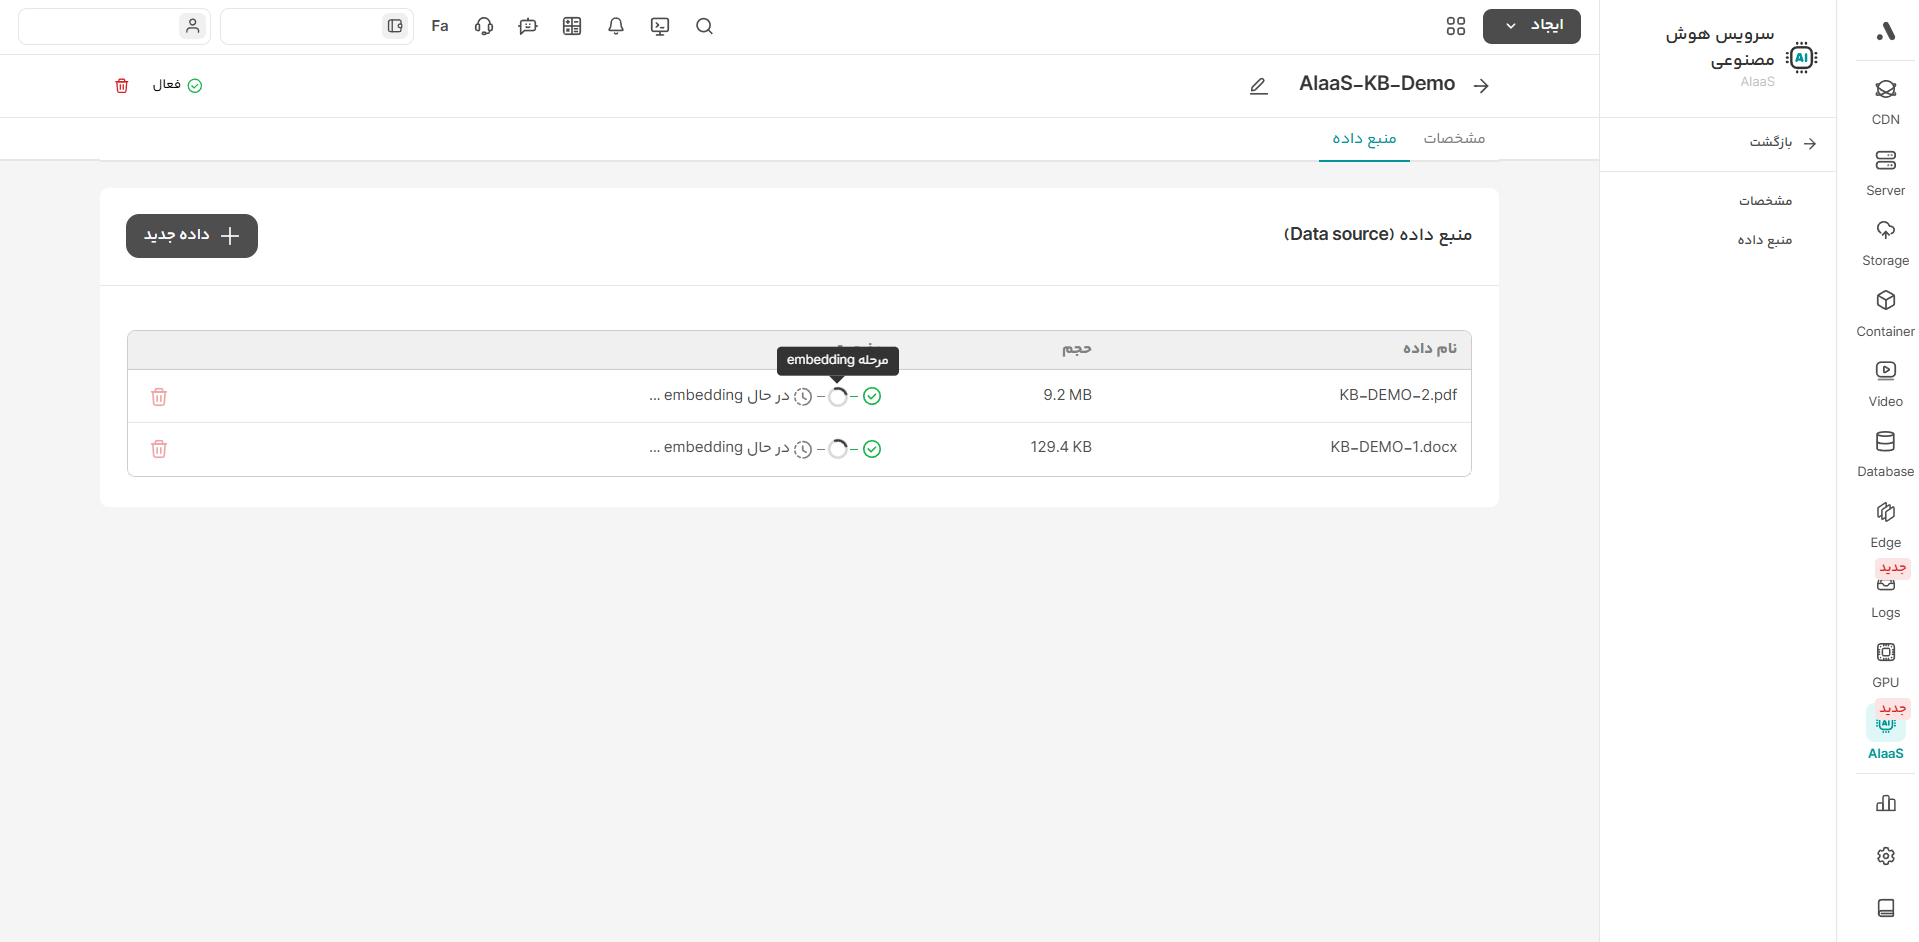Click the داده جدید add button

[x=192, y=236]
